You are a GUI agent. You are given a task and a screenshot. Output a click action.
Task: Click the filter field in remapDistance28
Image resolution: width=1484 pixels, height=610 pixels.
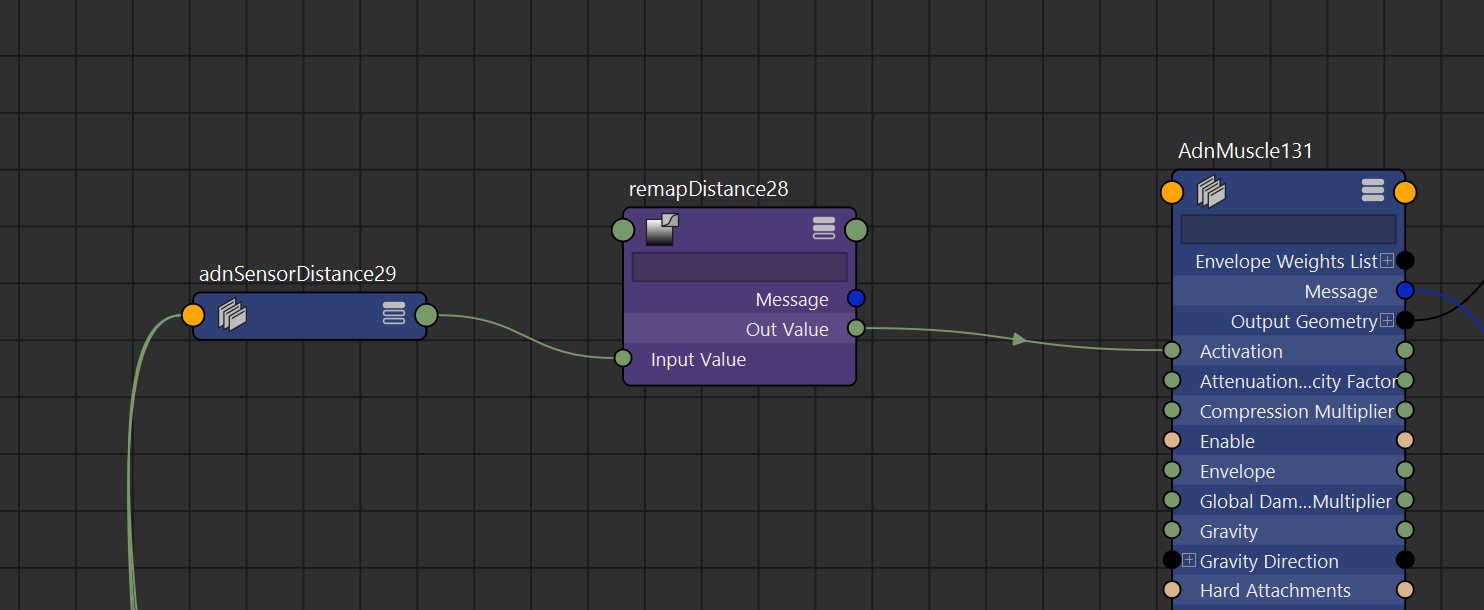[x=739, y=267]
